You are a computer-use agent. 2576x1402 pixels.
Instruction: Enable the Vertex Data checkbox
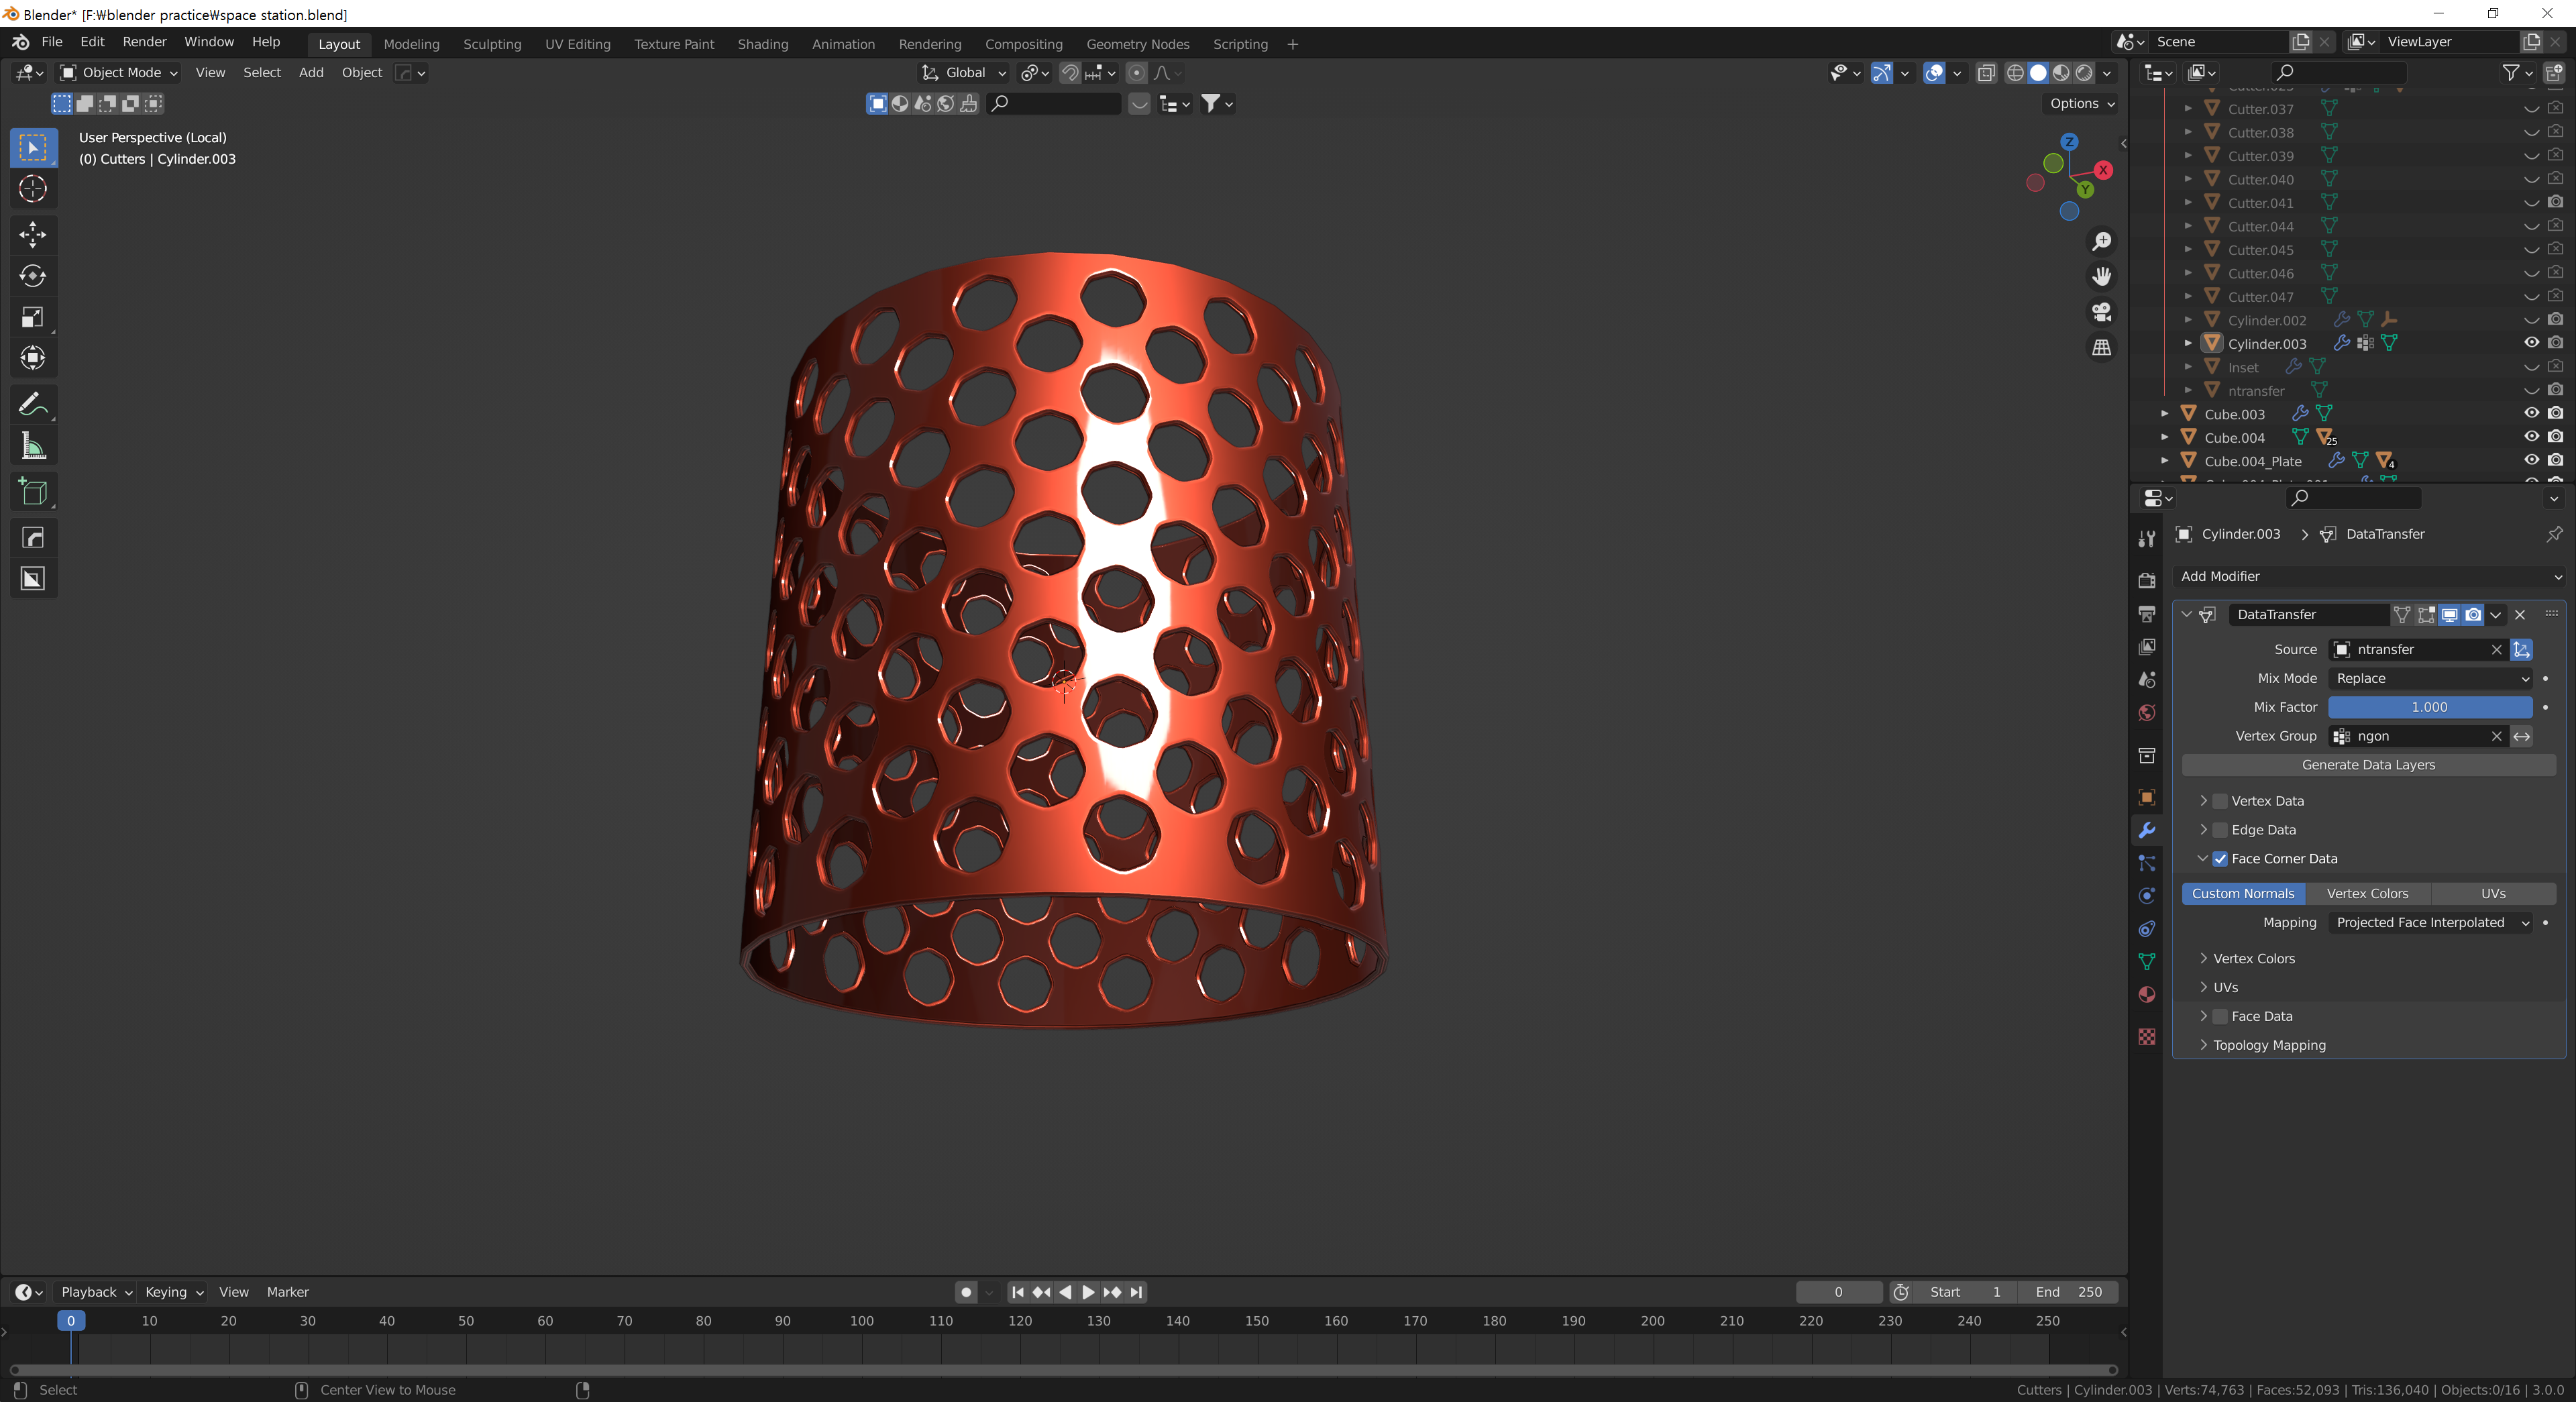point(2219,801)
